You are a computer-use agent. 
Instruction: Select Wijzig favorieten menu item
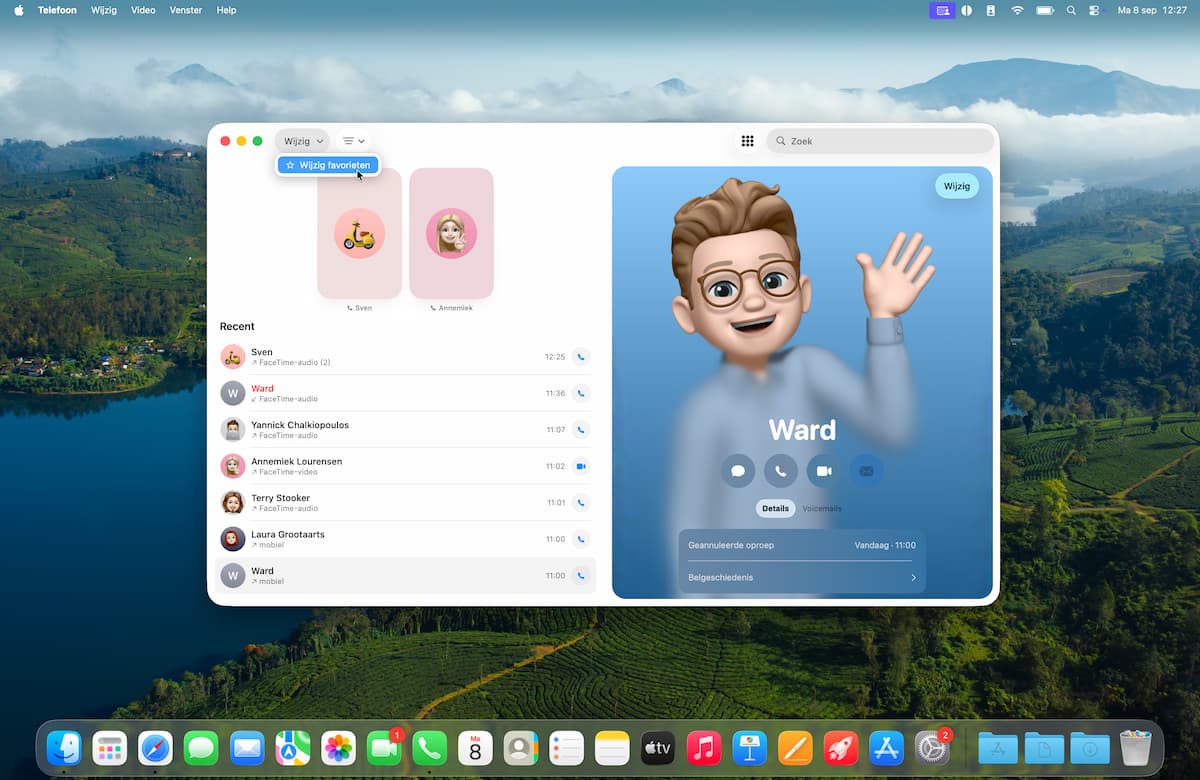click(328, 165)
